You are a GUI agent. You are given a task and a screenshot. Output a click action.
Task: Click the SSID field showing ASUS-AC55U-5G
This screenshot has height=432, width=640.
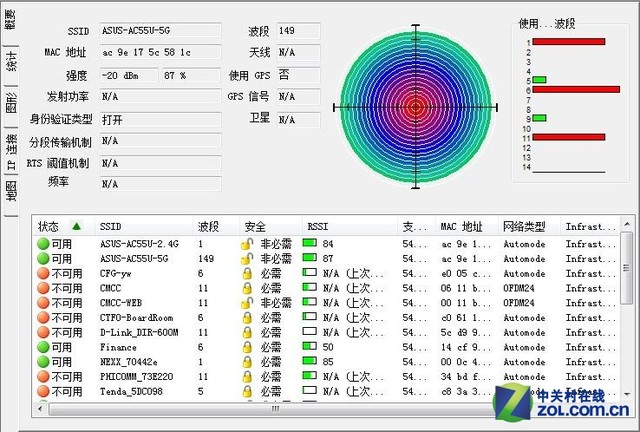point(160,31)
